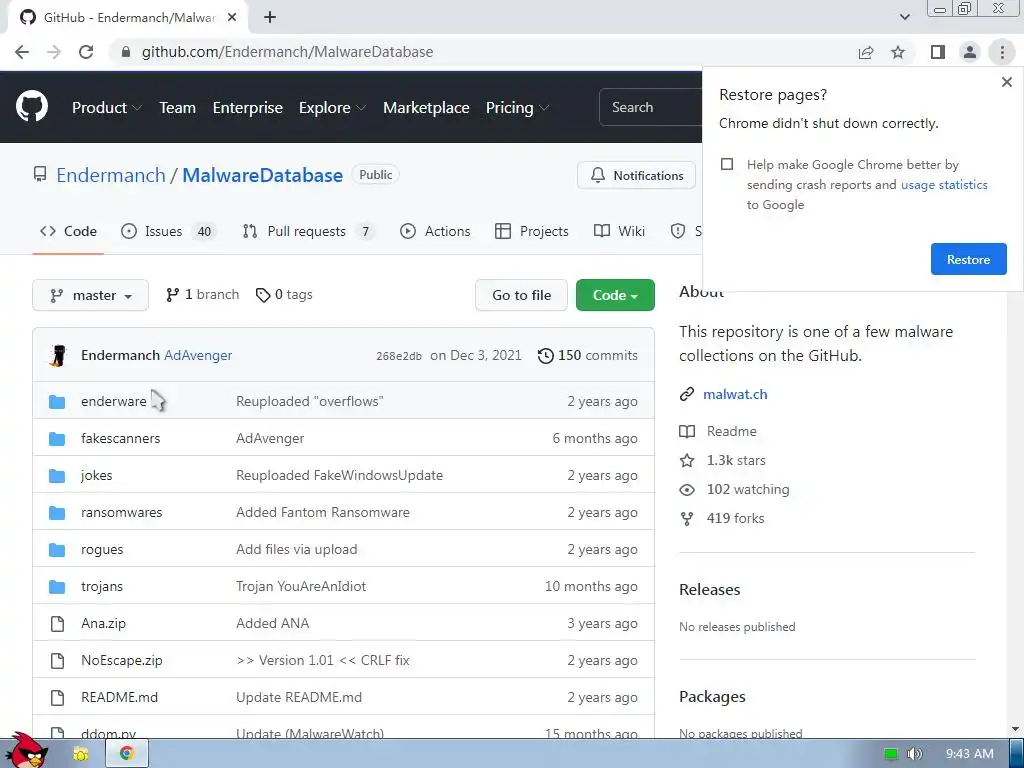1024x768 pixels.
Task: Click the GitHub search field
Action: click(x=650, y=107)
